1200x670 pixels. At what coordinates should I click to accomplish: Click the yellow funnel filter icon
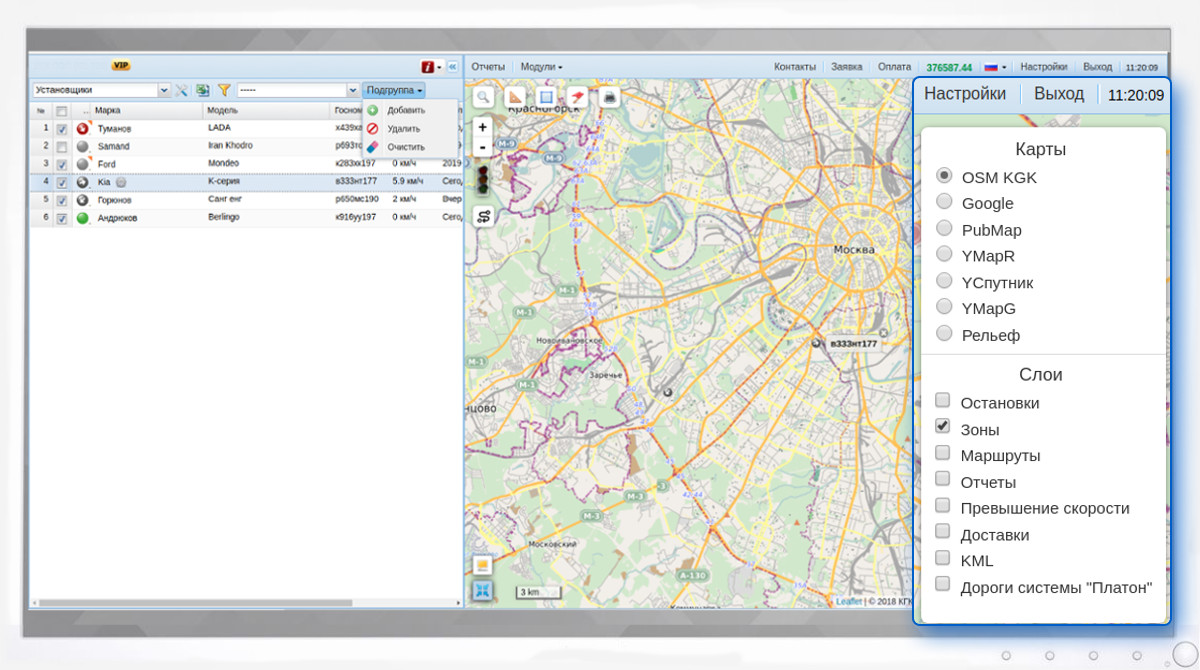tap(224, 90)
